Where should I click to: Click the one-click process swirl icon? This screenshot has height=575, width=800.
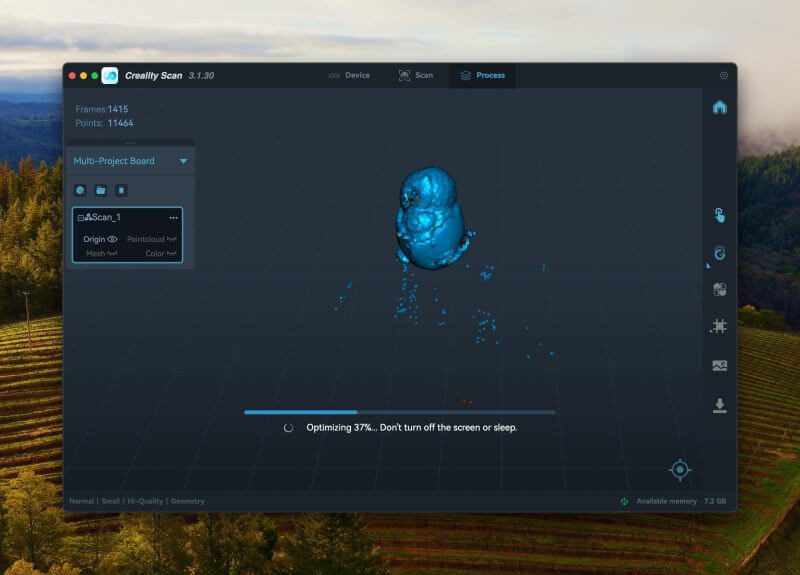point(719,253)
